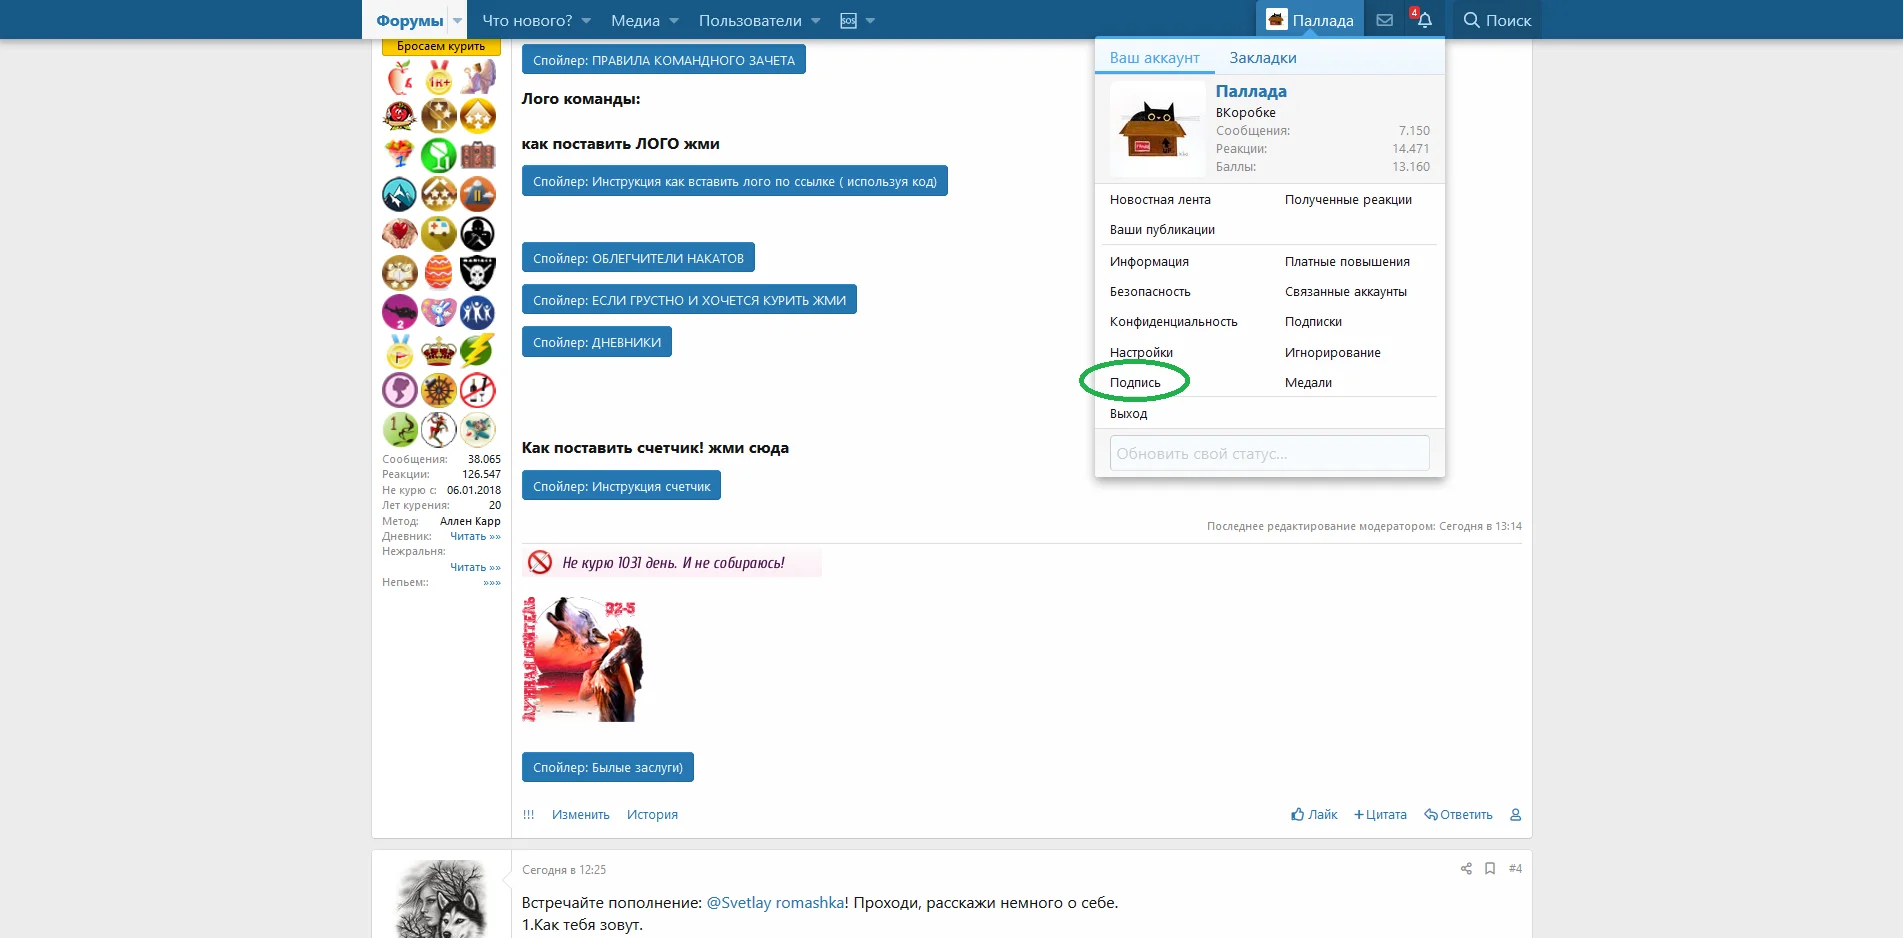Click the white rabbit on pink heart medal
The image size is (1903, 938).
(439, 312)
